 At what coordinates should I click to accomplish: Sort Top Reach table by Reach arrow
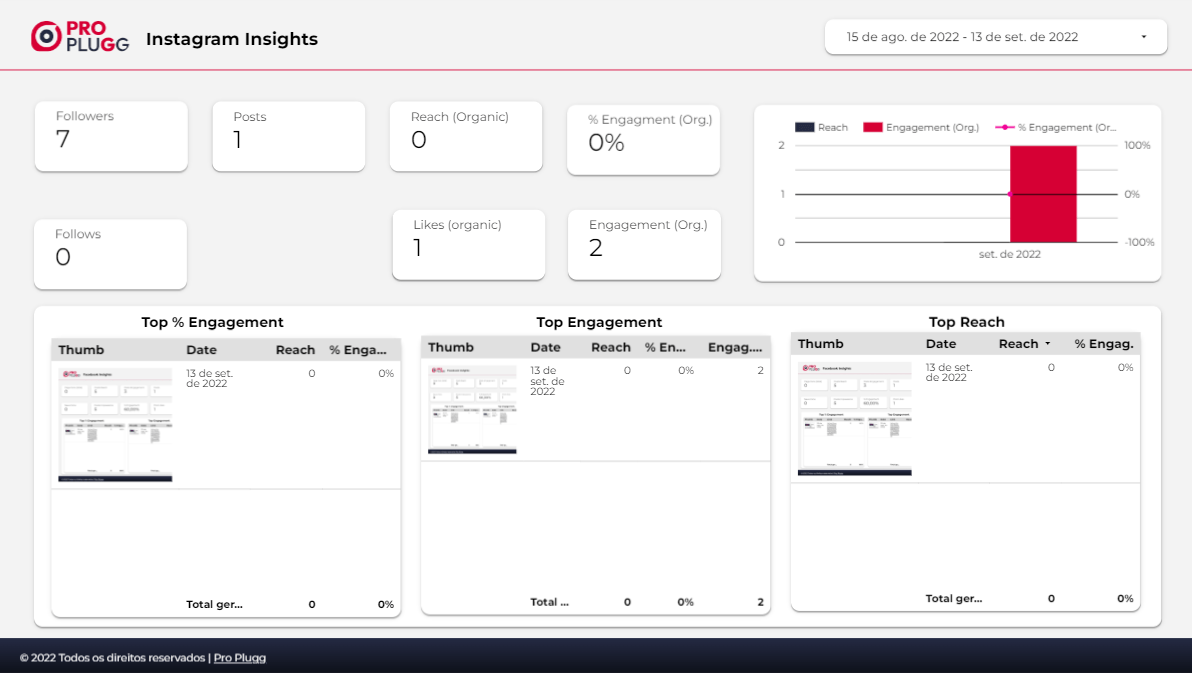(x=1048, y=344)
